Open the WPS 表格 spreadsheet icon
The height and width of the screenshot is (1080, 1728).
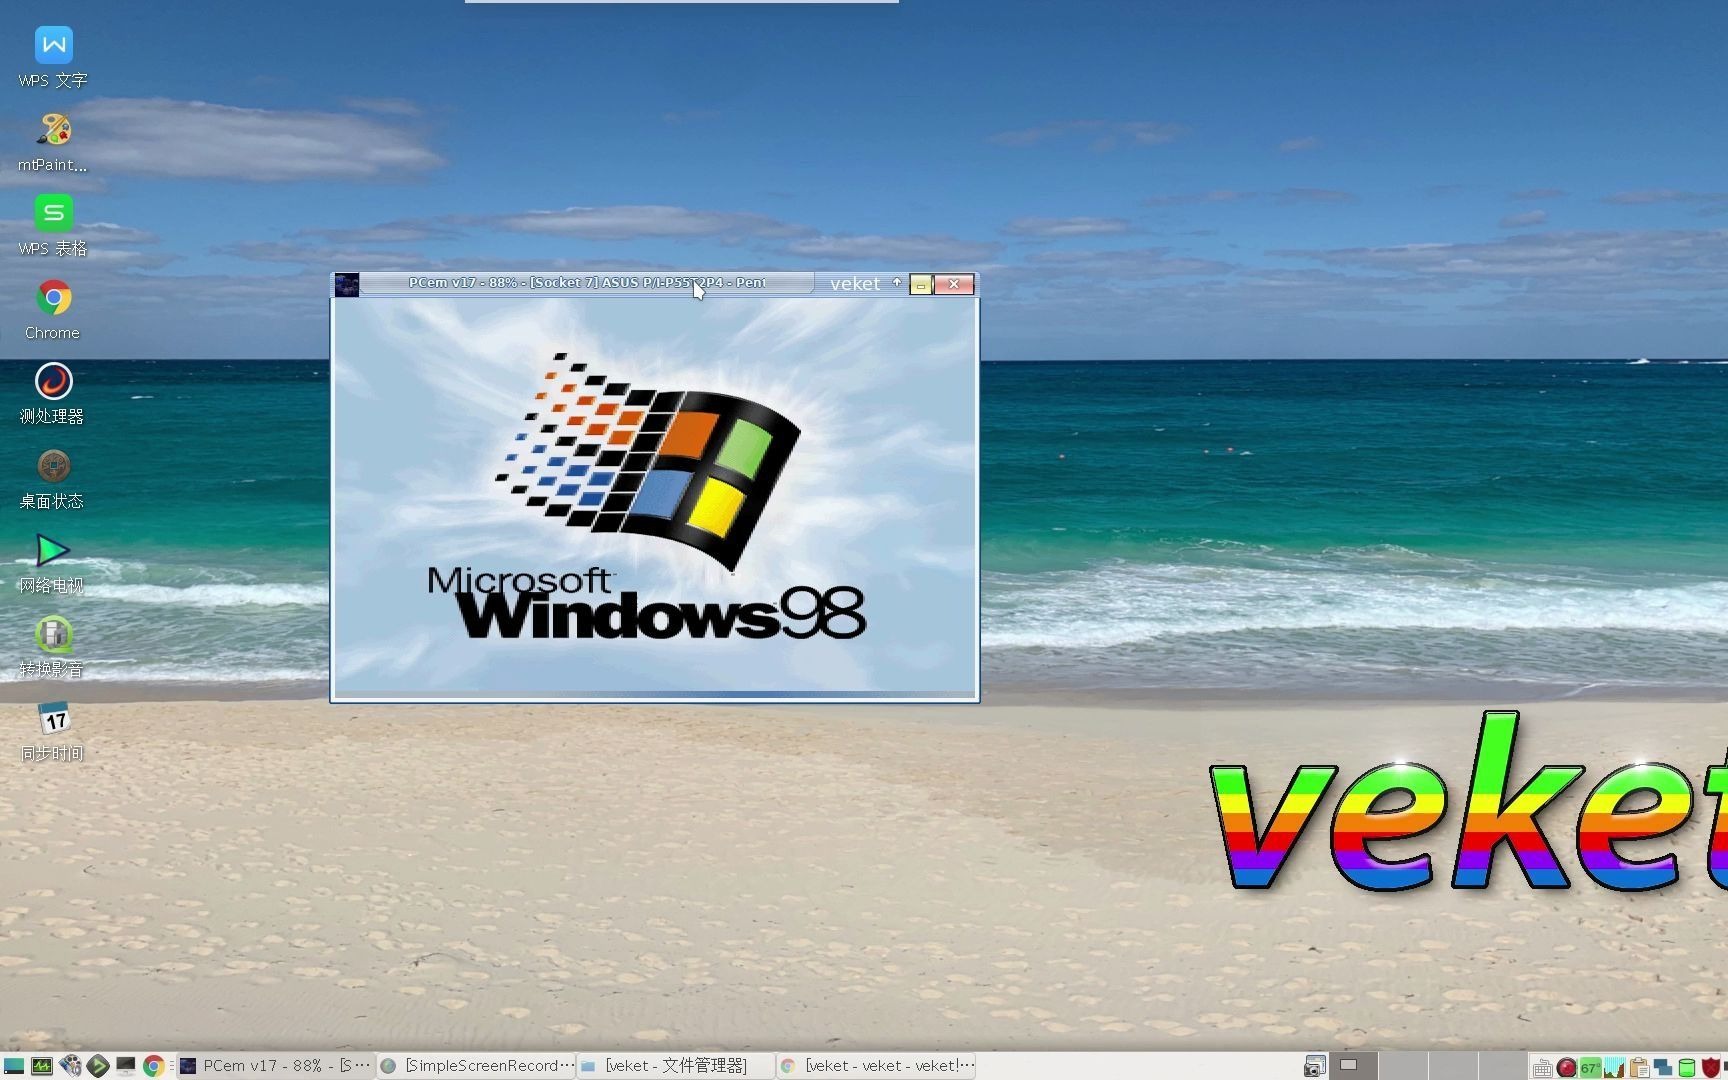click(x=53, y=227)
